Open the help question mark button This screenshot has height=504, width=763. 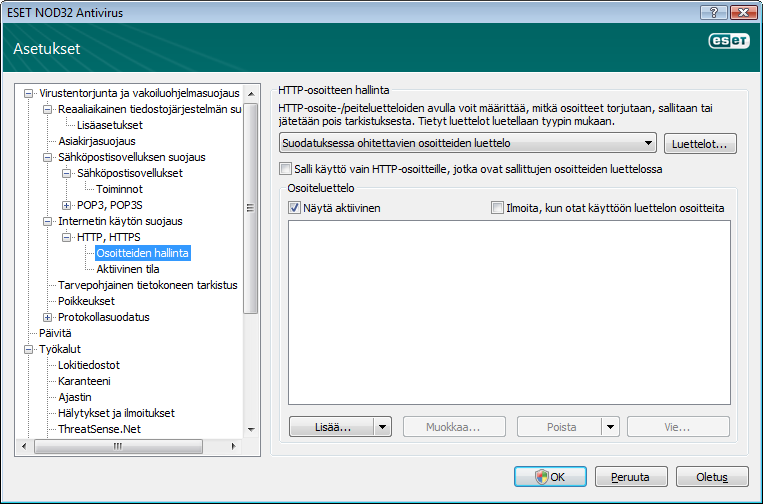(x=714, y=12)
